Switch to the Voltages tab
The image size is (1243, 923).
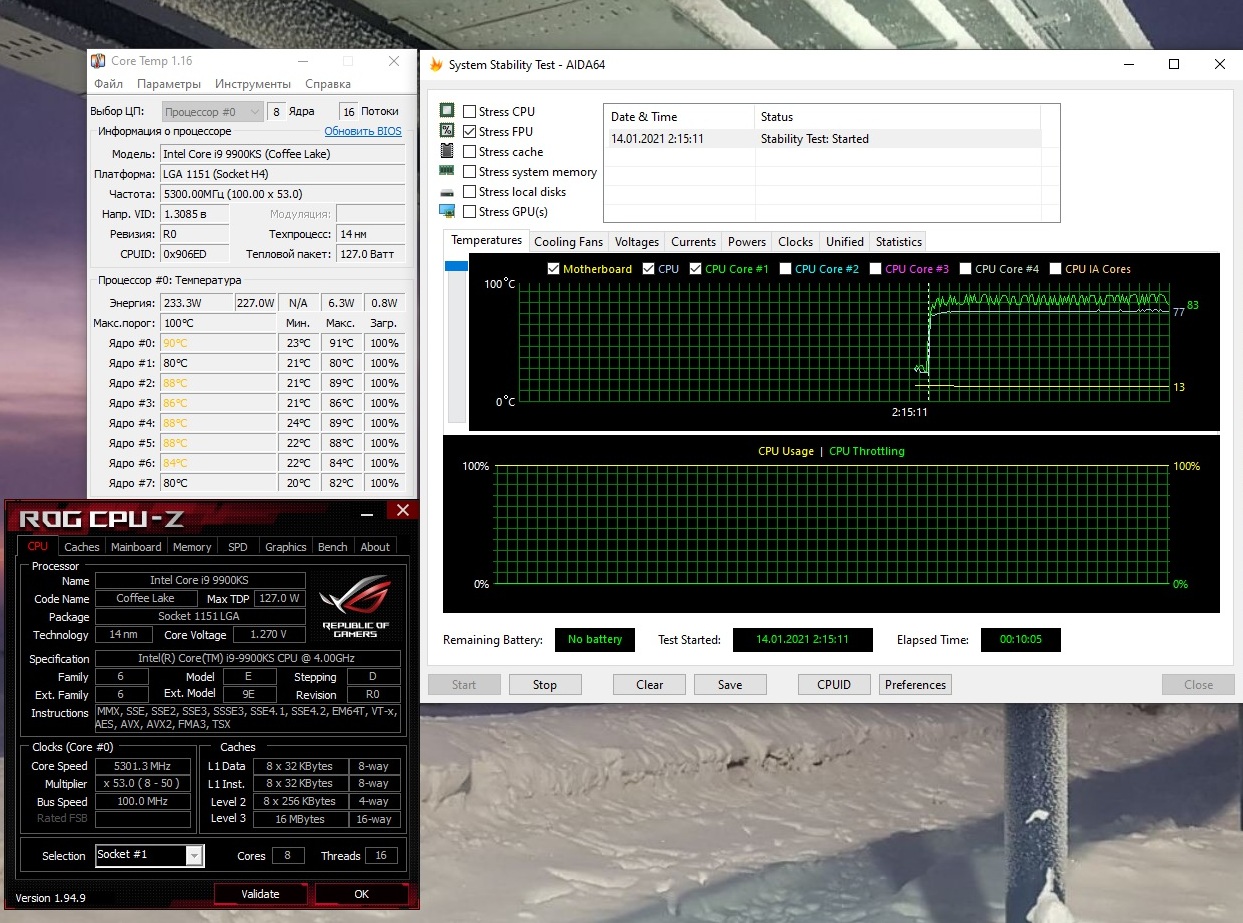637,242
